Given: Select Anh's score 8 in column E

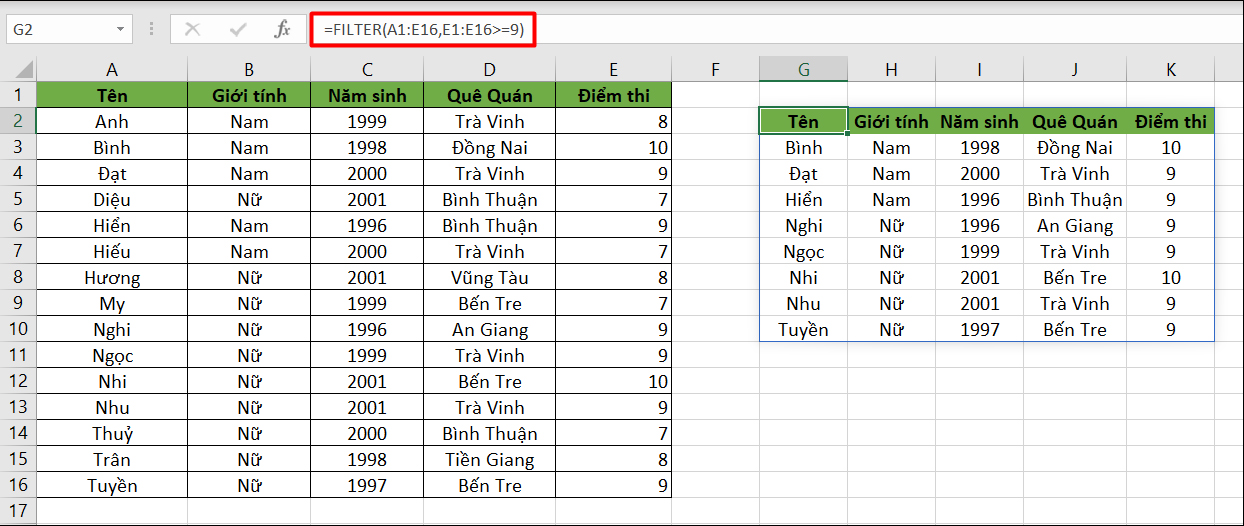Looking at the screenshot, I should coord(613,121).
